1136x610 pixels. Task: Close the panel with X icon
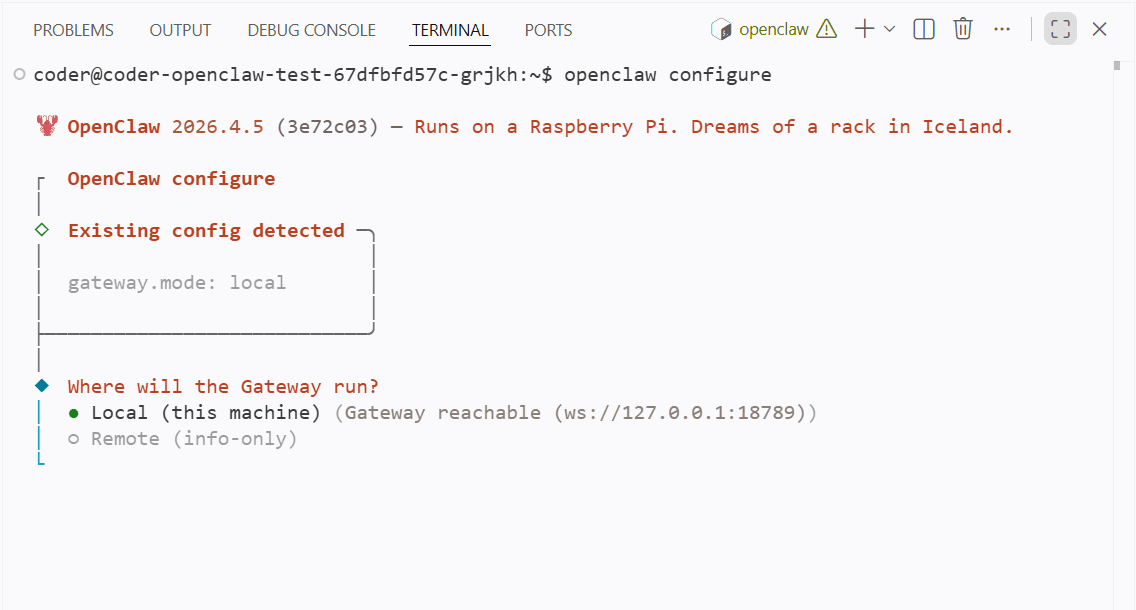1099,29
